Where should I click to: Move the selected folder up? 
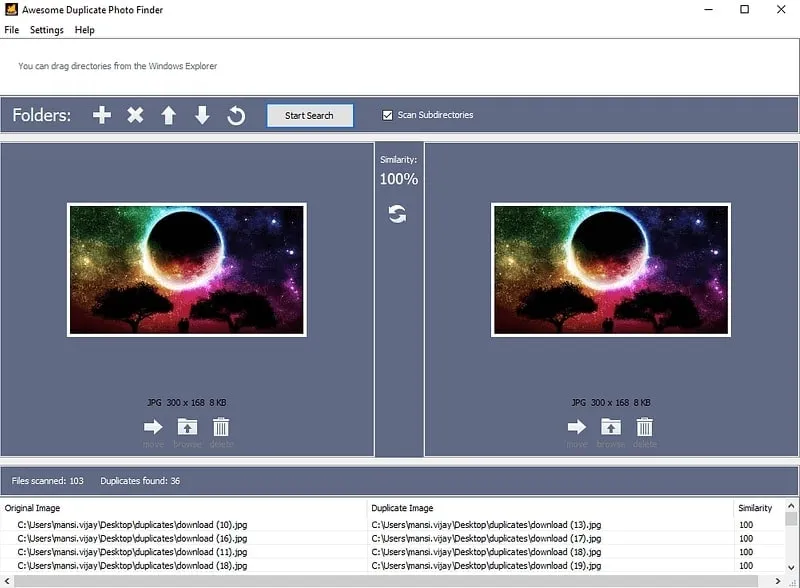pyautogui.click(x=169, y=115)
